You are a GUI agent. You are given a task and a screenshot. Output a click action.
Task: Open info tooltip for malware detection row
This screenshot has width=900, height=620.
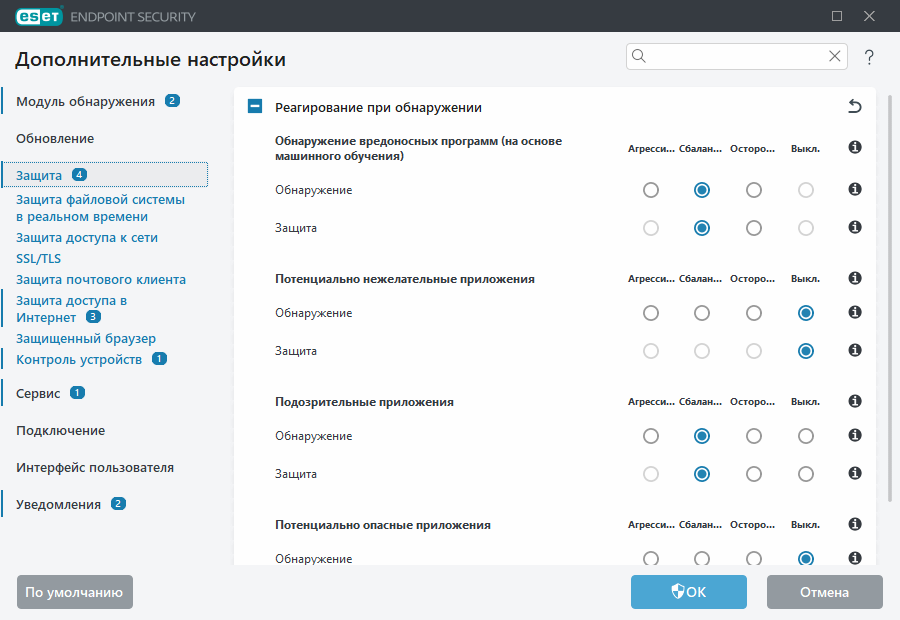(x=855, y=147)
